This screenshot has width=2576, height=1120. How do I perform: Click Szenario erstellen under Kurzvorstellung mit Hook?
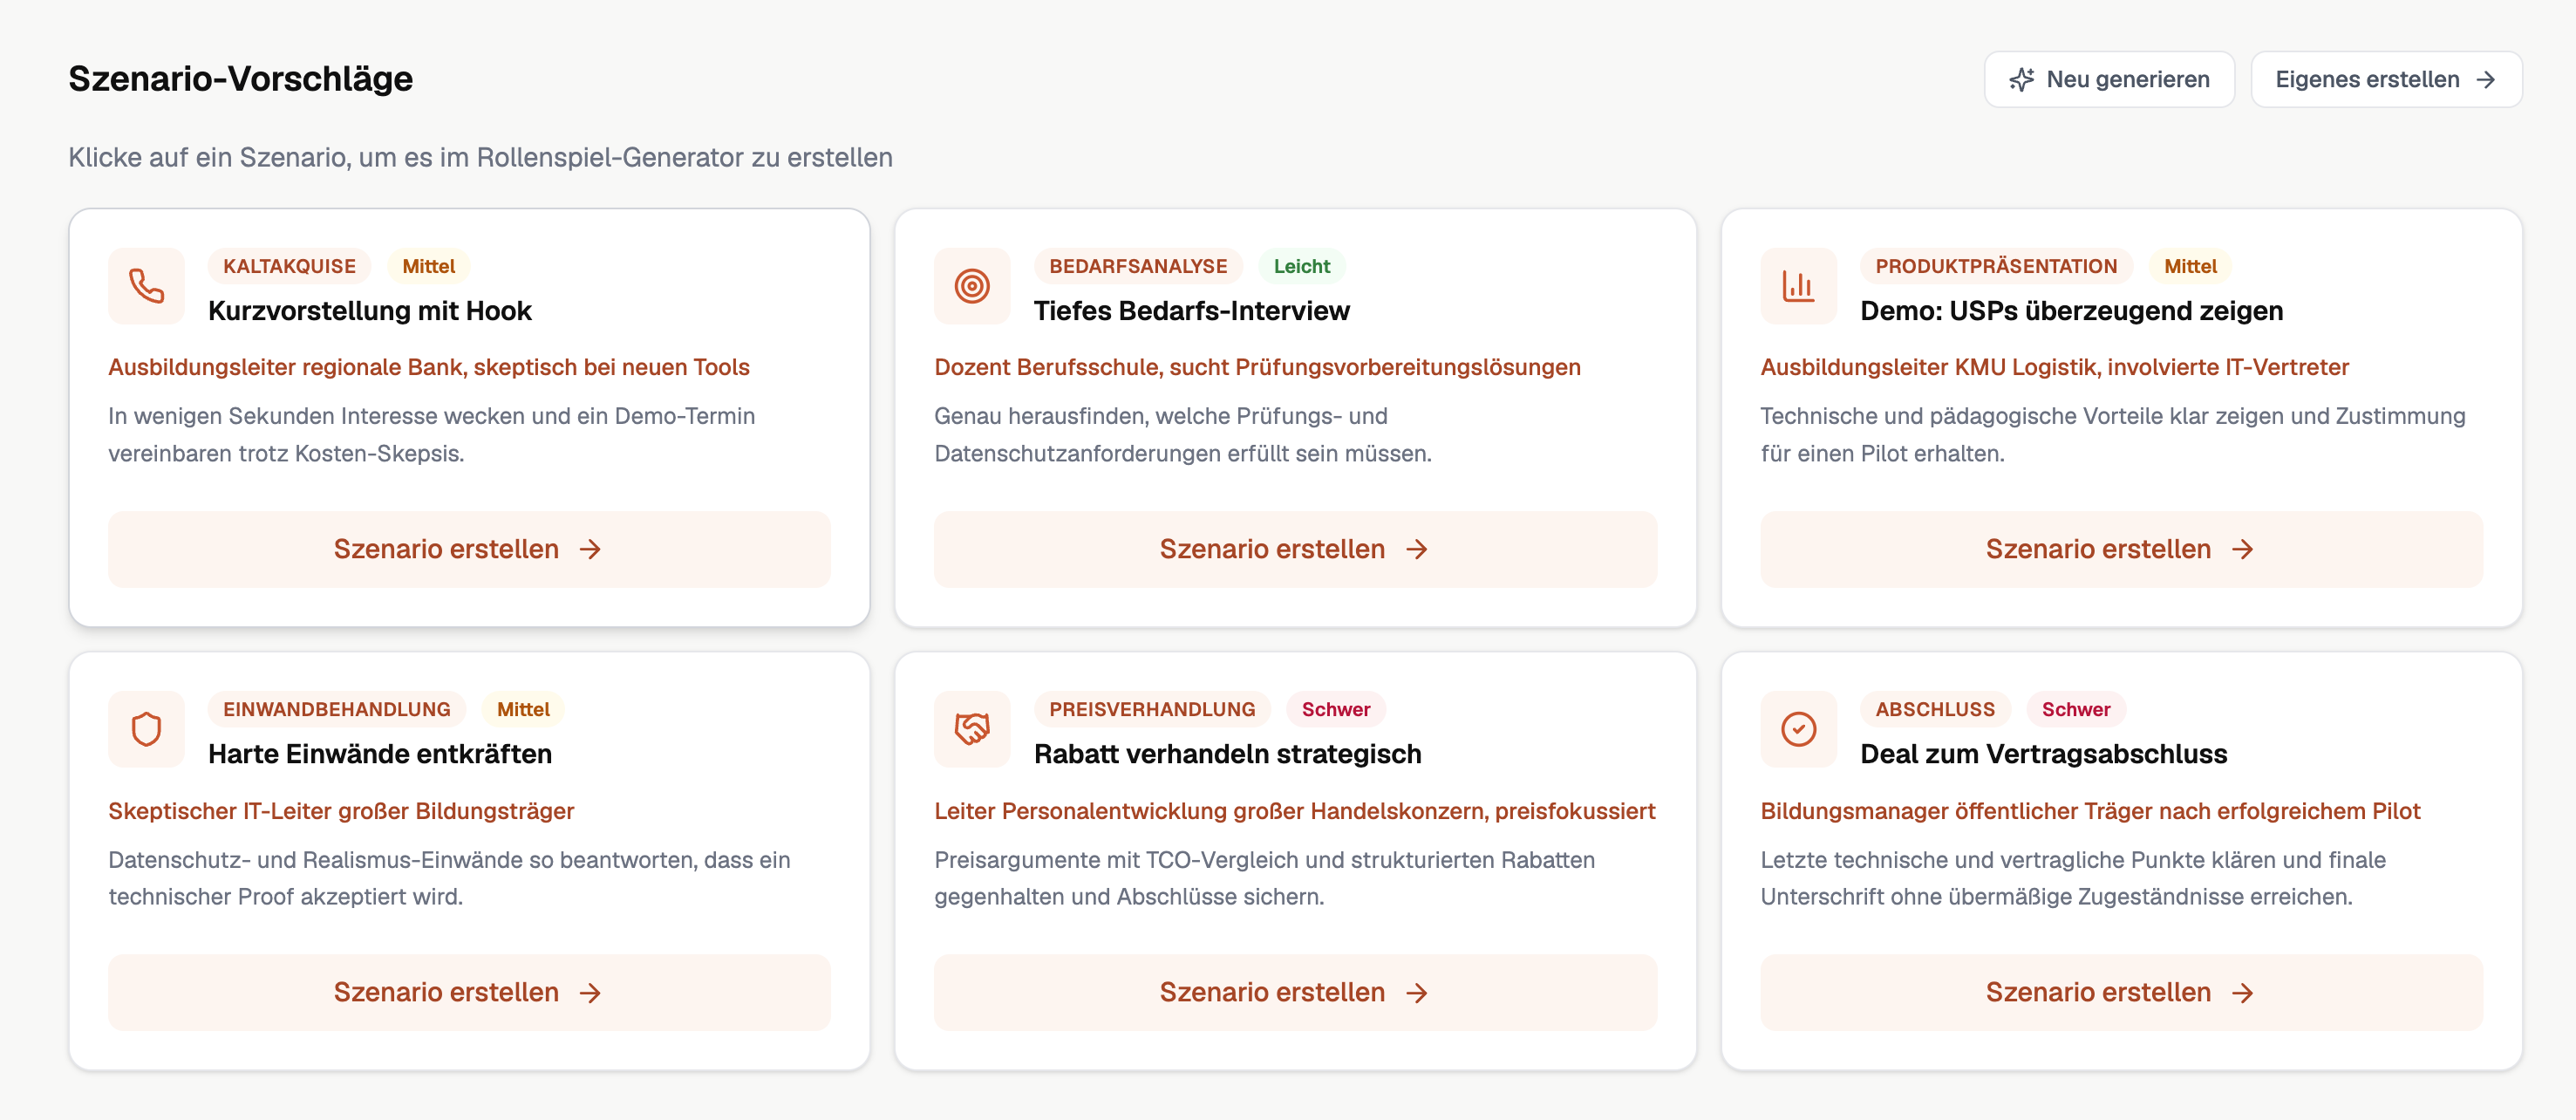[x=469, y=548]
